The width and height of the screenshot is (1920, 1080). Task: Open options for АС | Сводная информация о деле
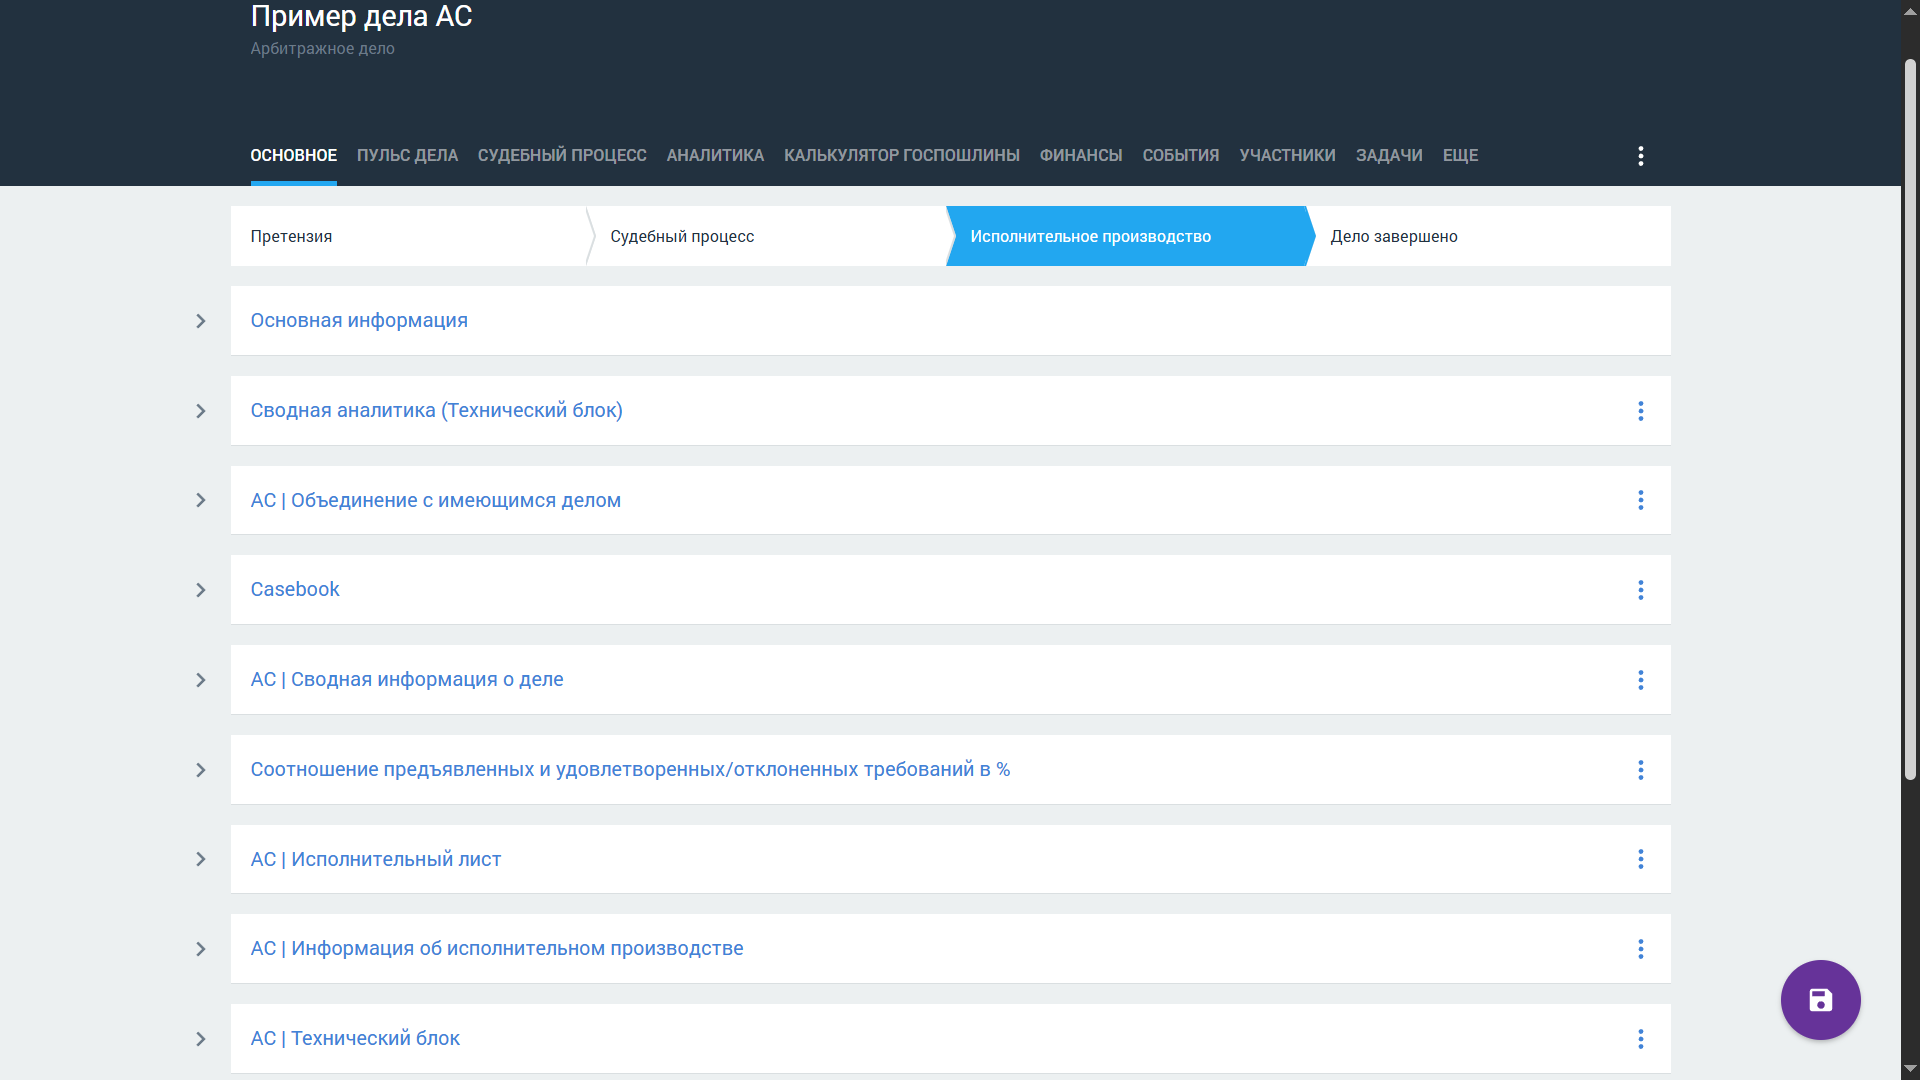point(1640,680)
